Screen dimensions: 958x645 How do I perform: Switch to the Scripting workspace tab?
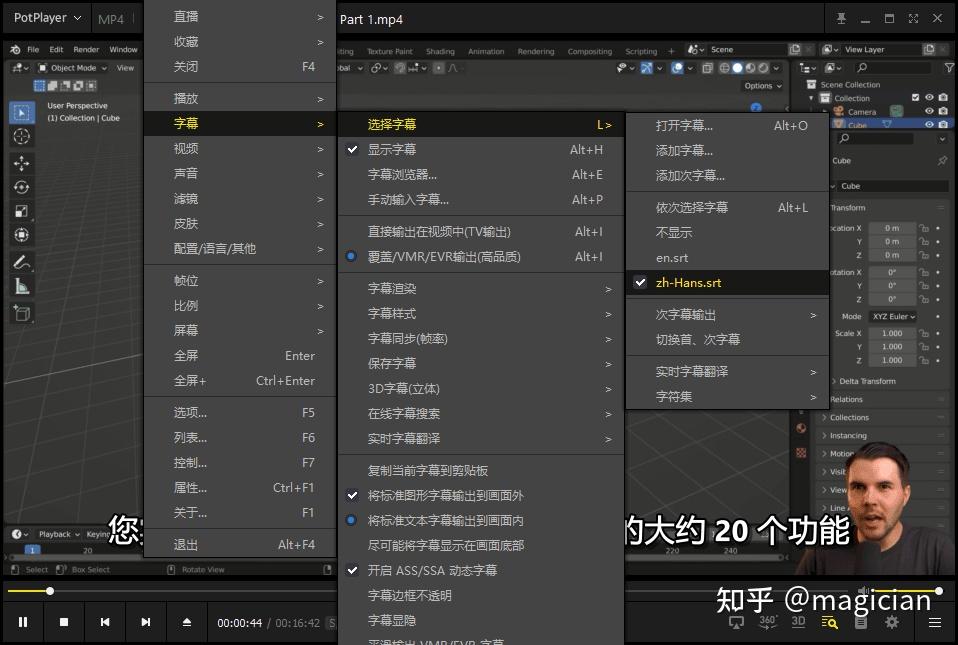click(641, 50)
